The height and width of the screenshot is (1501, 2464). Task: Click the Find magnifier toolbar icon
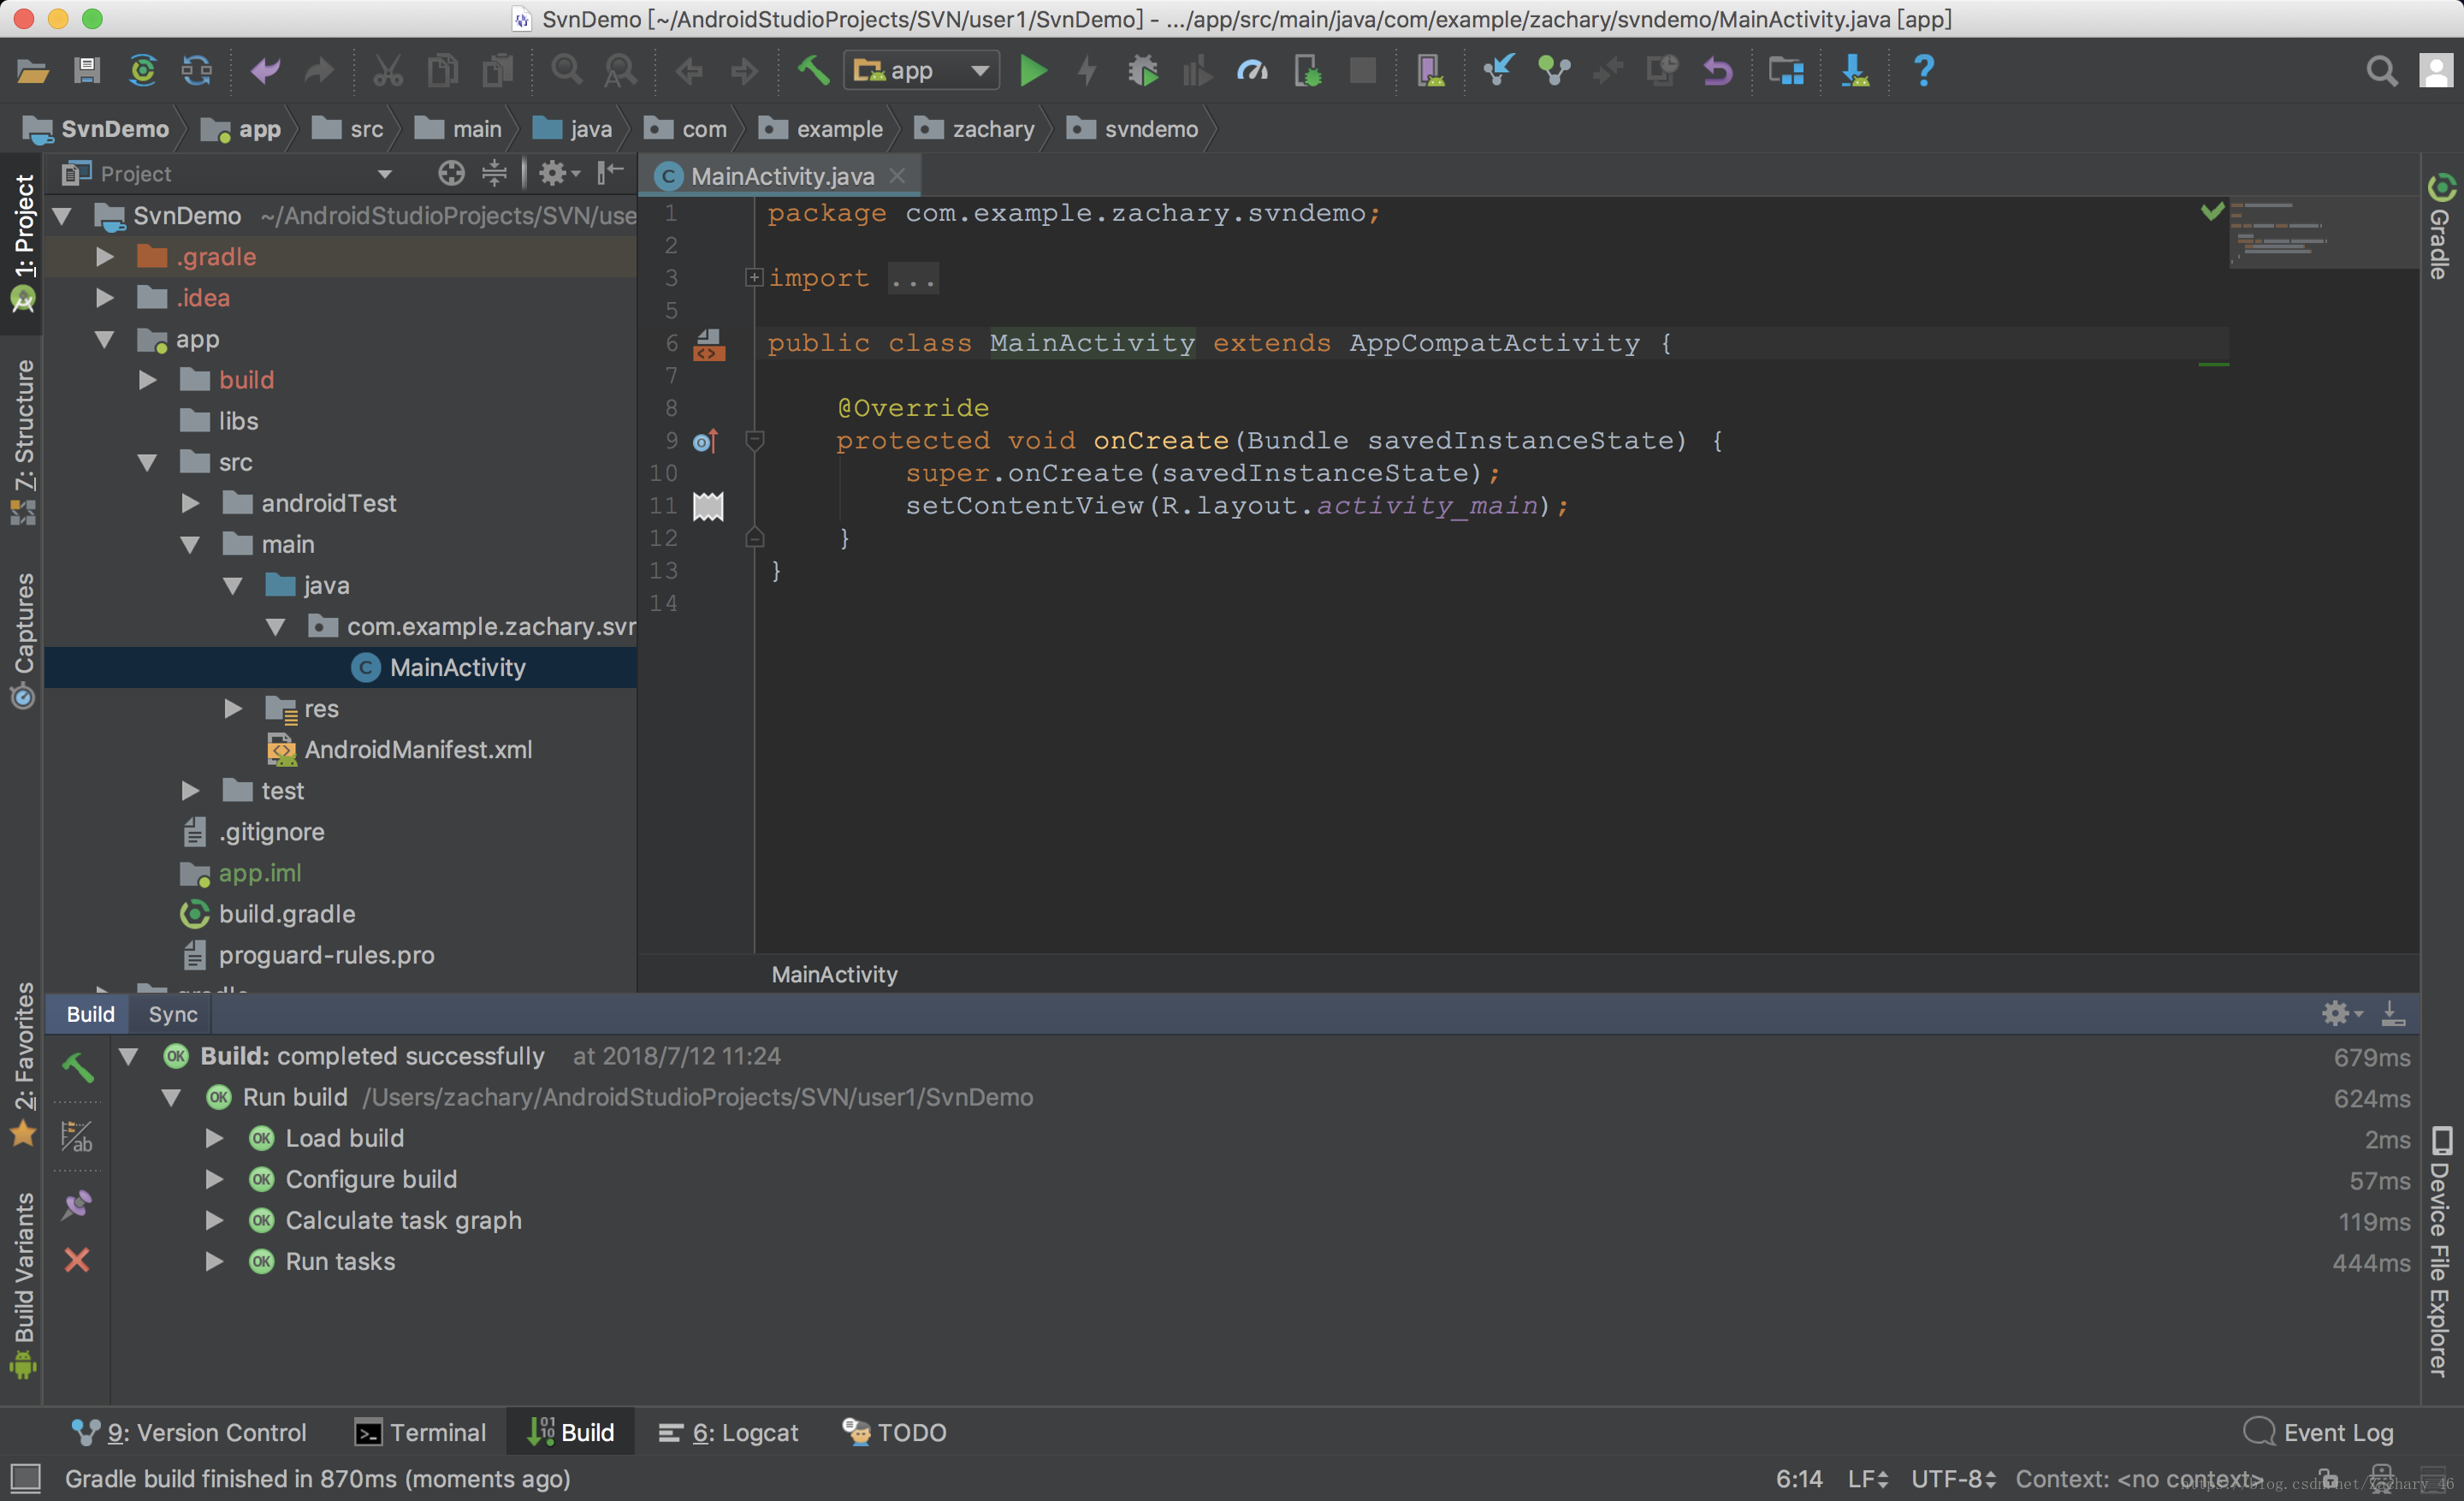(x=566, y=71)
